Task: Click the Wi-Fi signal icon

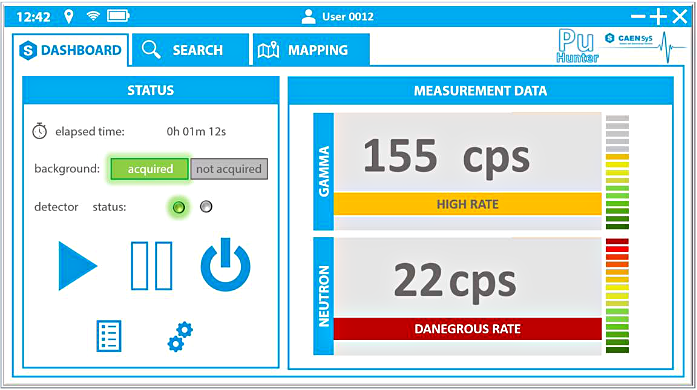Action: tap(93, 16)
